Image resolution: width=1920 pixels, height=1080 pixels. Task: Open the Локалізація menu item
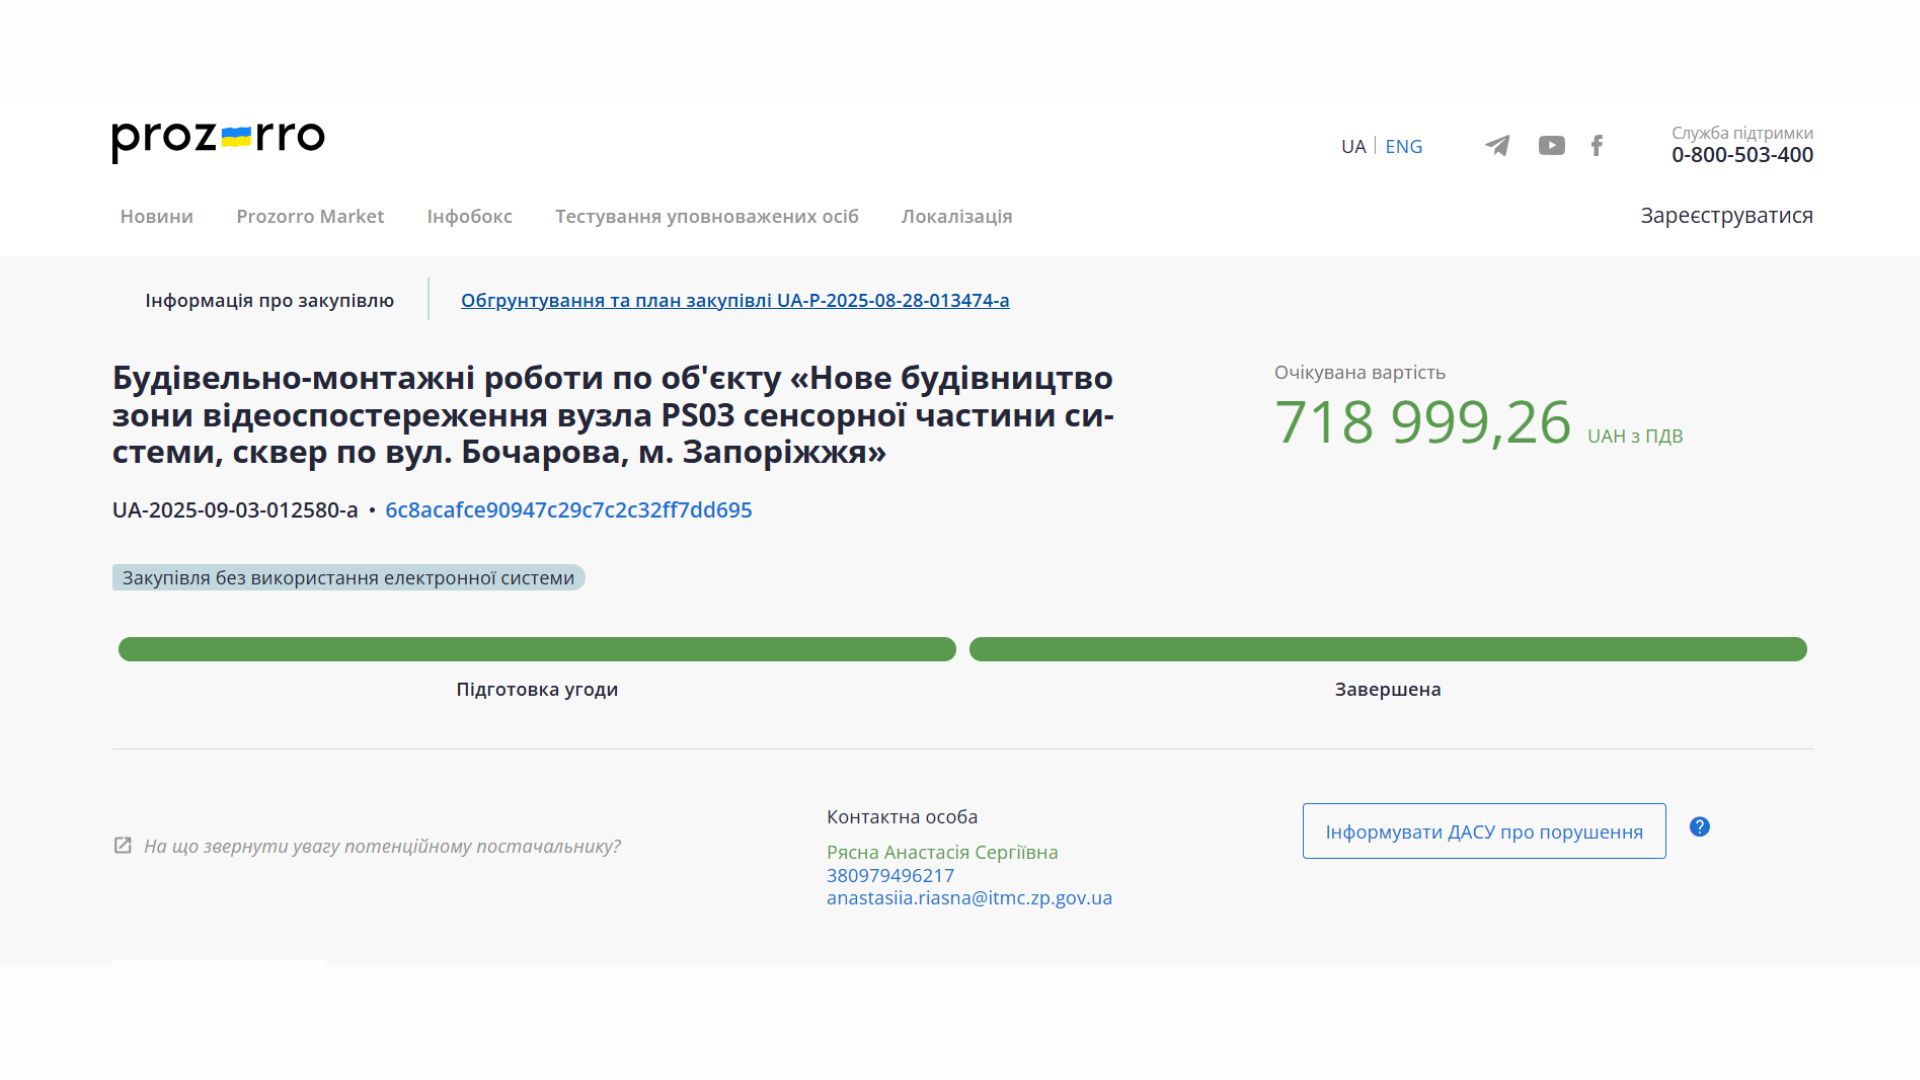point(956,216)
